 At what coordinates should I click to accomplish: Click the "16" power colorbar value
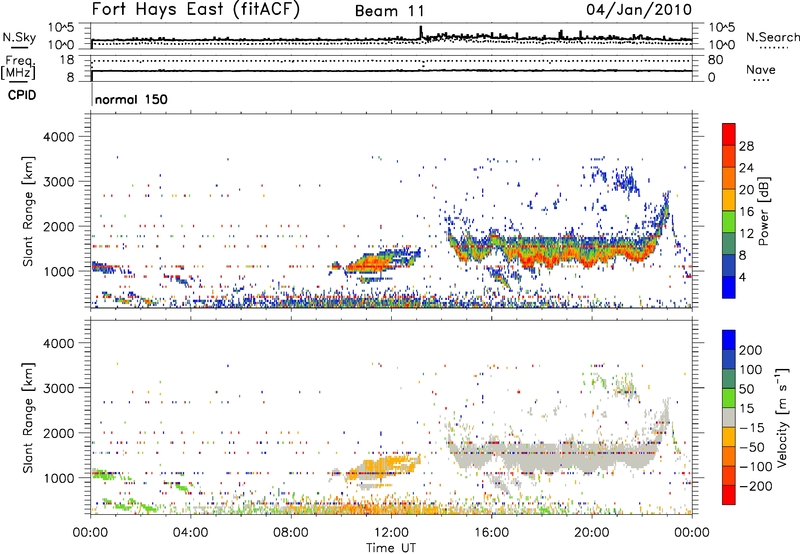point(746,212)
